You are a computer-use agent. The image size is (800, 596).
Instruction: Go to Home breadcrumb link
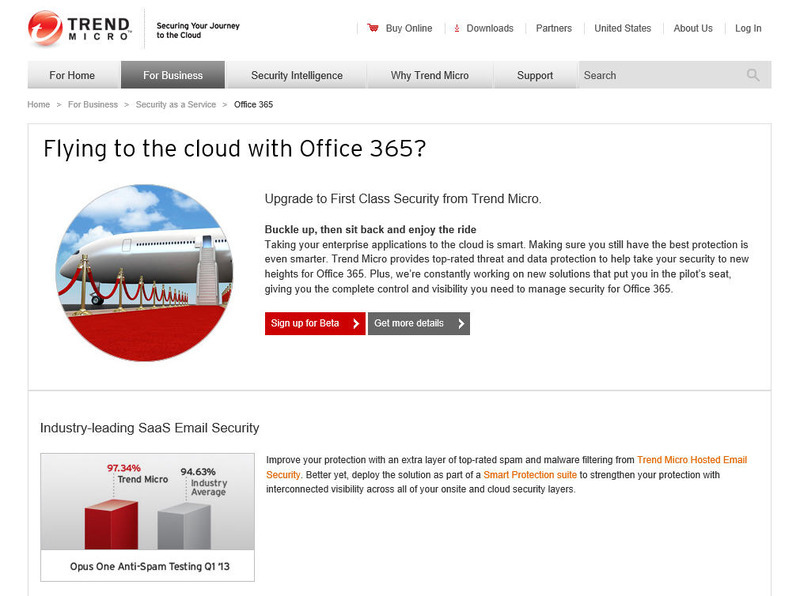[39, 104]
